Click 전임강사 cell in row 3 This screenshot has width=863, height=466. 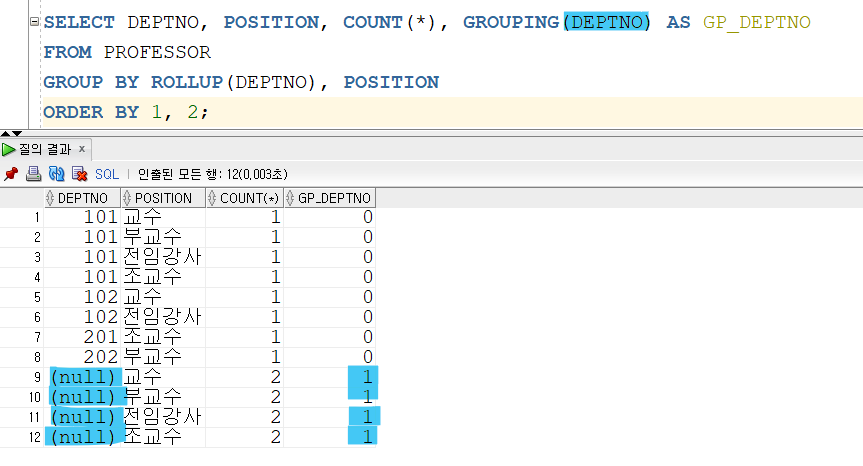tap(163, 257)
